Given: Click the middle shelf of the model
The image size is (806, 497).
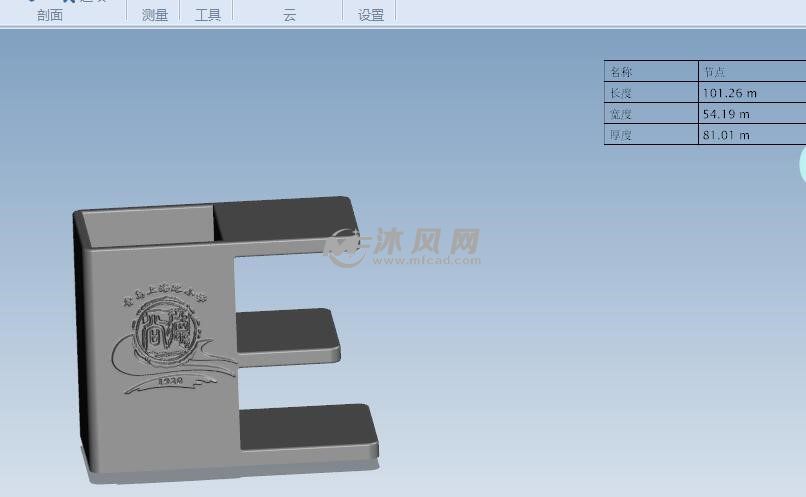Looking at the screenshot, I should [x=290, y=332].
